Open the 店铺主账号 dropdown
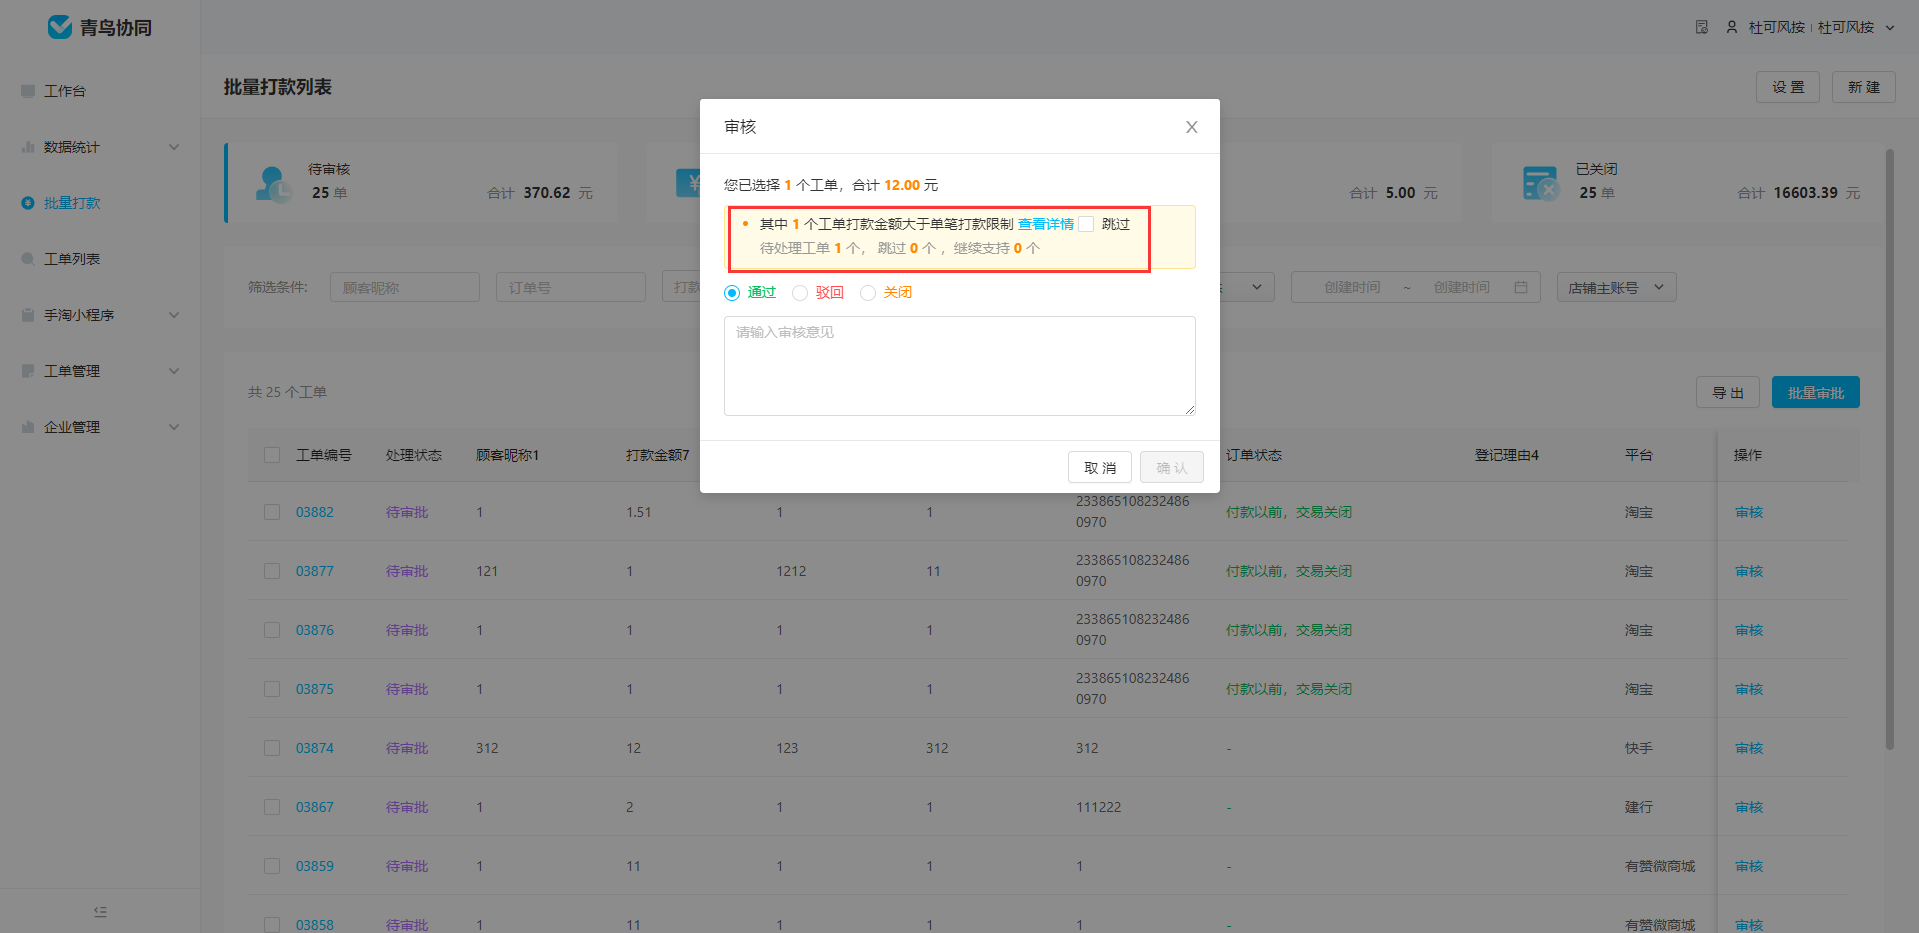Screen dimensions: 1919x933 (x=1616, y=287)
